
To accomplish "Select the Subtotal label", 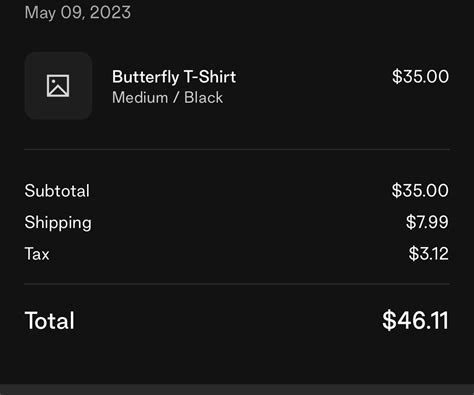I will [x=57, y=191].
